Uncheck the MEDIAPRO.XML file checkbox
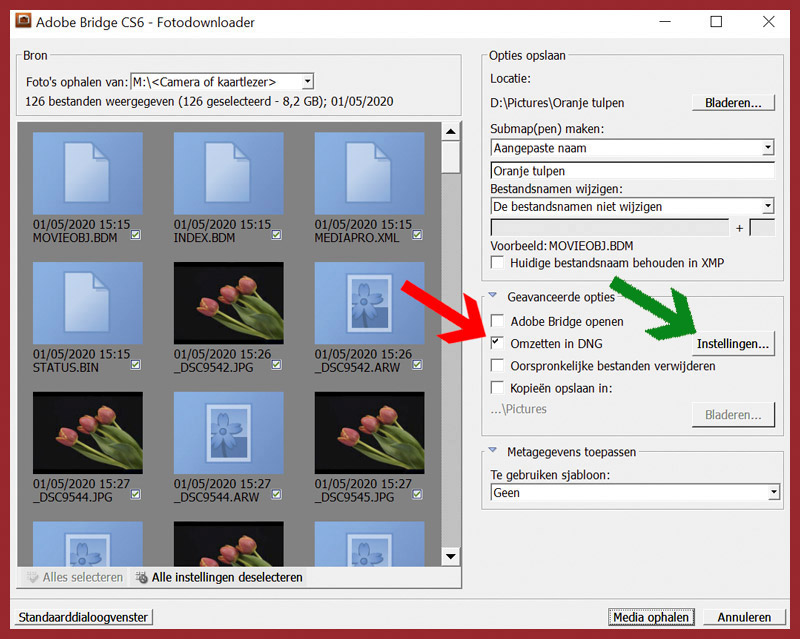This screenshot has height=639, width=800. pyautogui.click(x=417, y=235)
